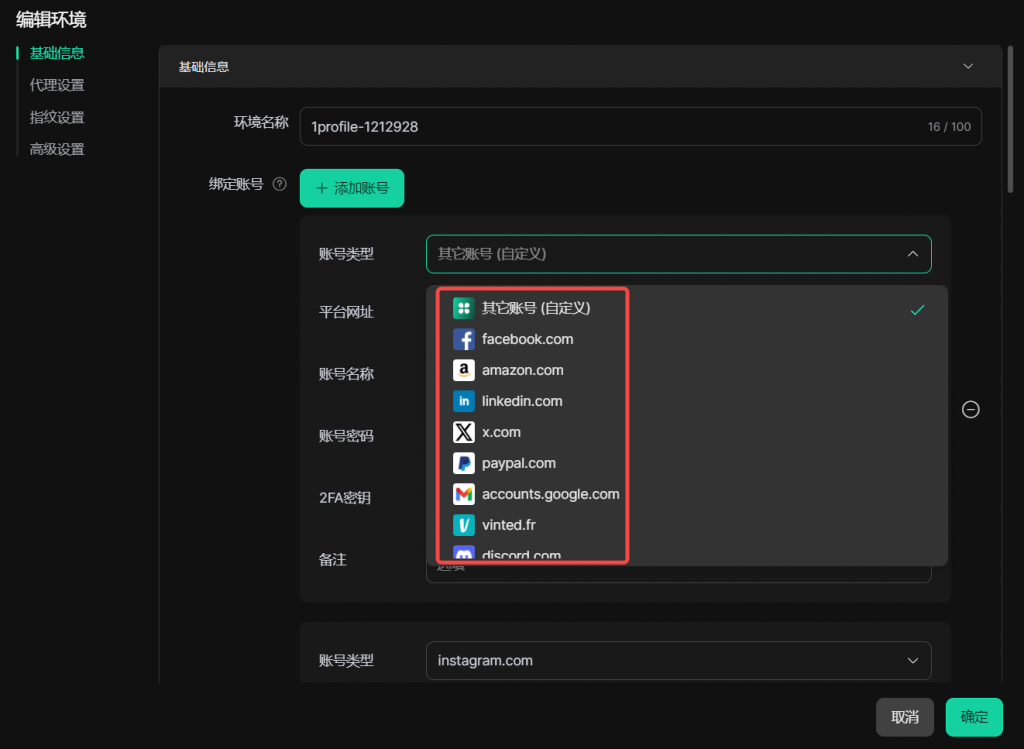This screenshot has height=749, width=1024.
Task: Collapse the 基础信息 section chevron
Action: [x=967, y=66]
